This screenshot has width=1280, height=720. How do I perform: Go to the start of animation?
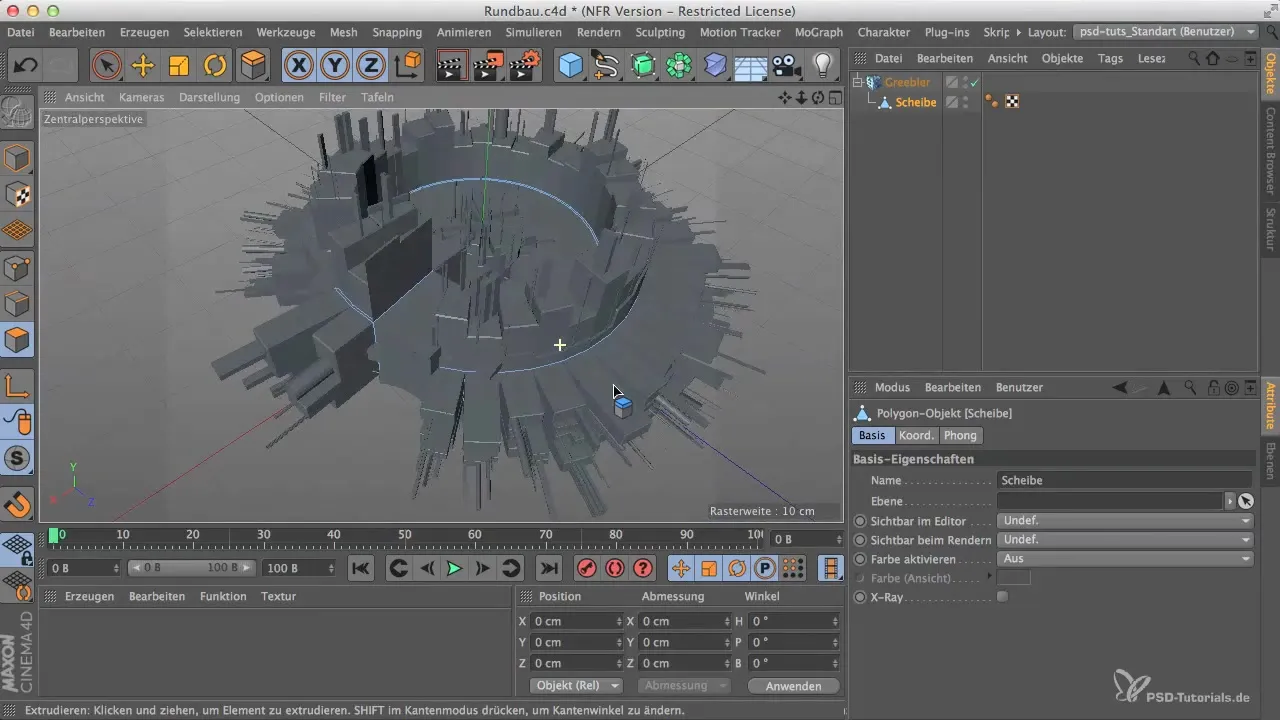[x=361, y=568]
